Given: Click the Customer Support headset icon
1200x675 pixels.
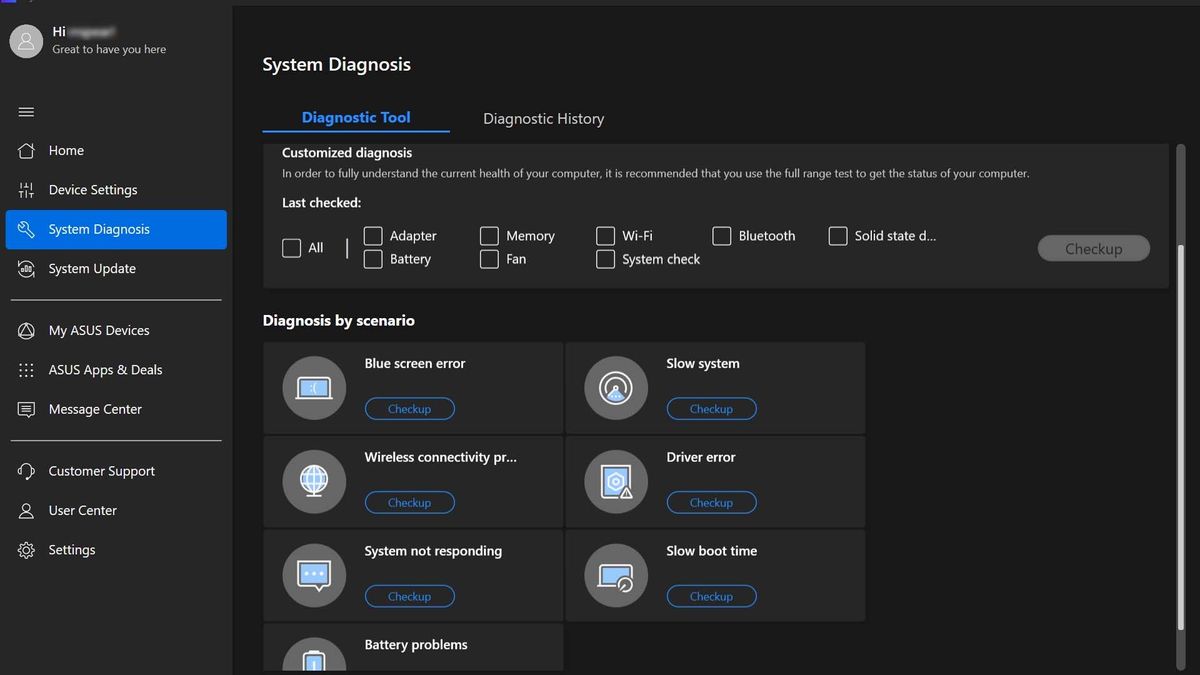Looking at the screenshot, I should click(27, 471).
